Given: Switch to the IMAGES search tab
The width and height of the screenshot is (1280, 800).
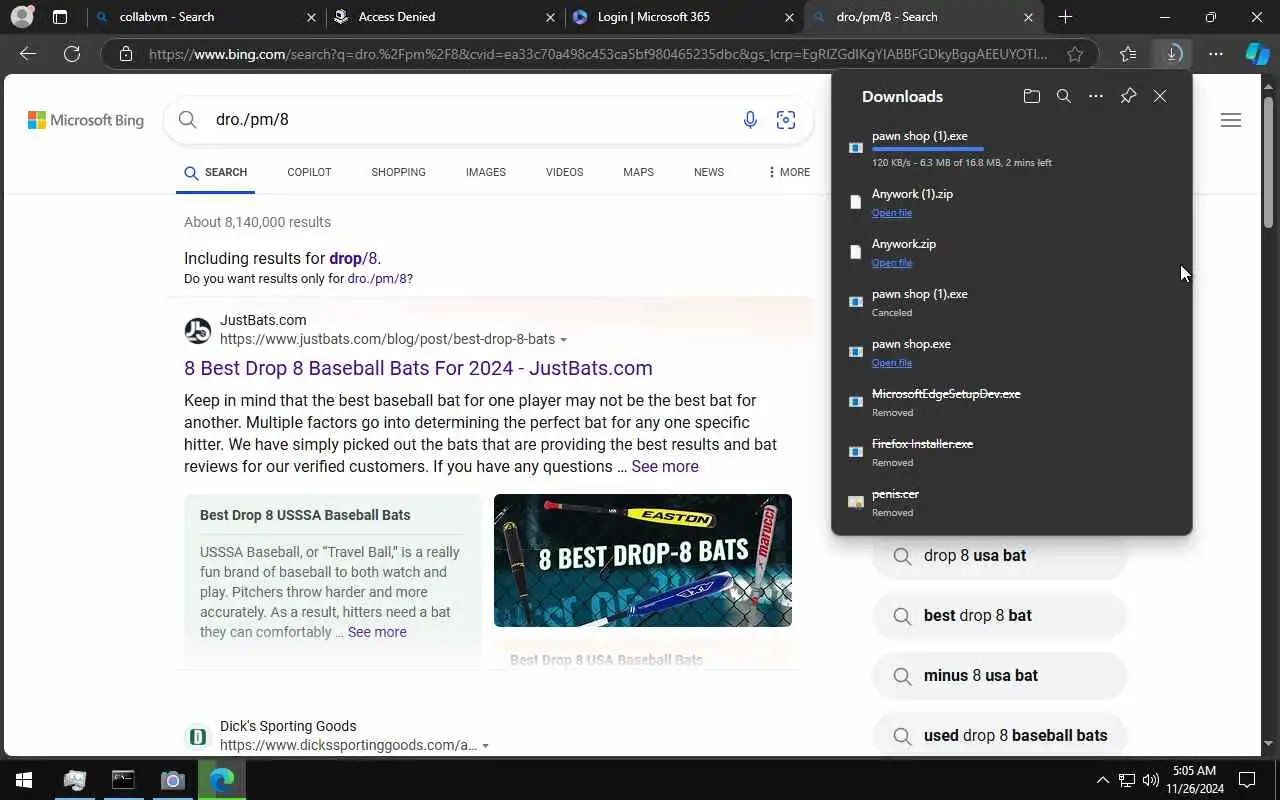Looking at the screenshot, I should [485, 172].
